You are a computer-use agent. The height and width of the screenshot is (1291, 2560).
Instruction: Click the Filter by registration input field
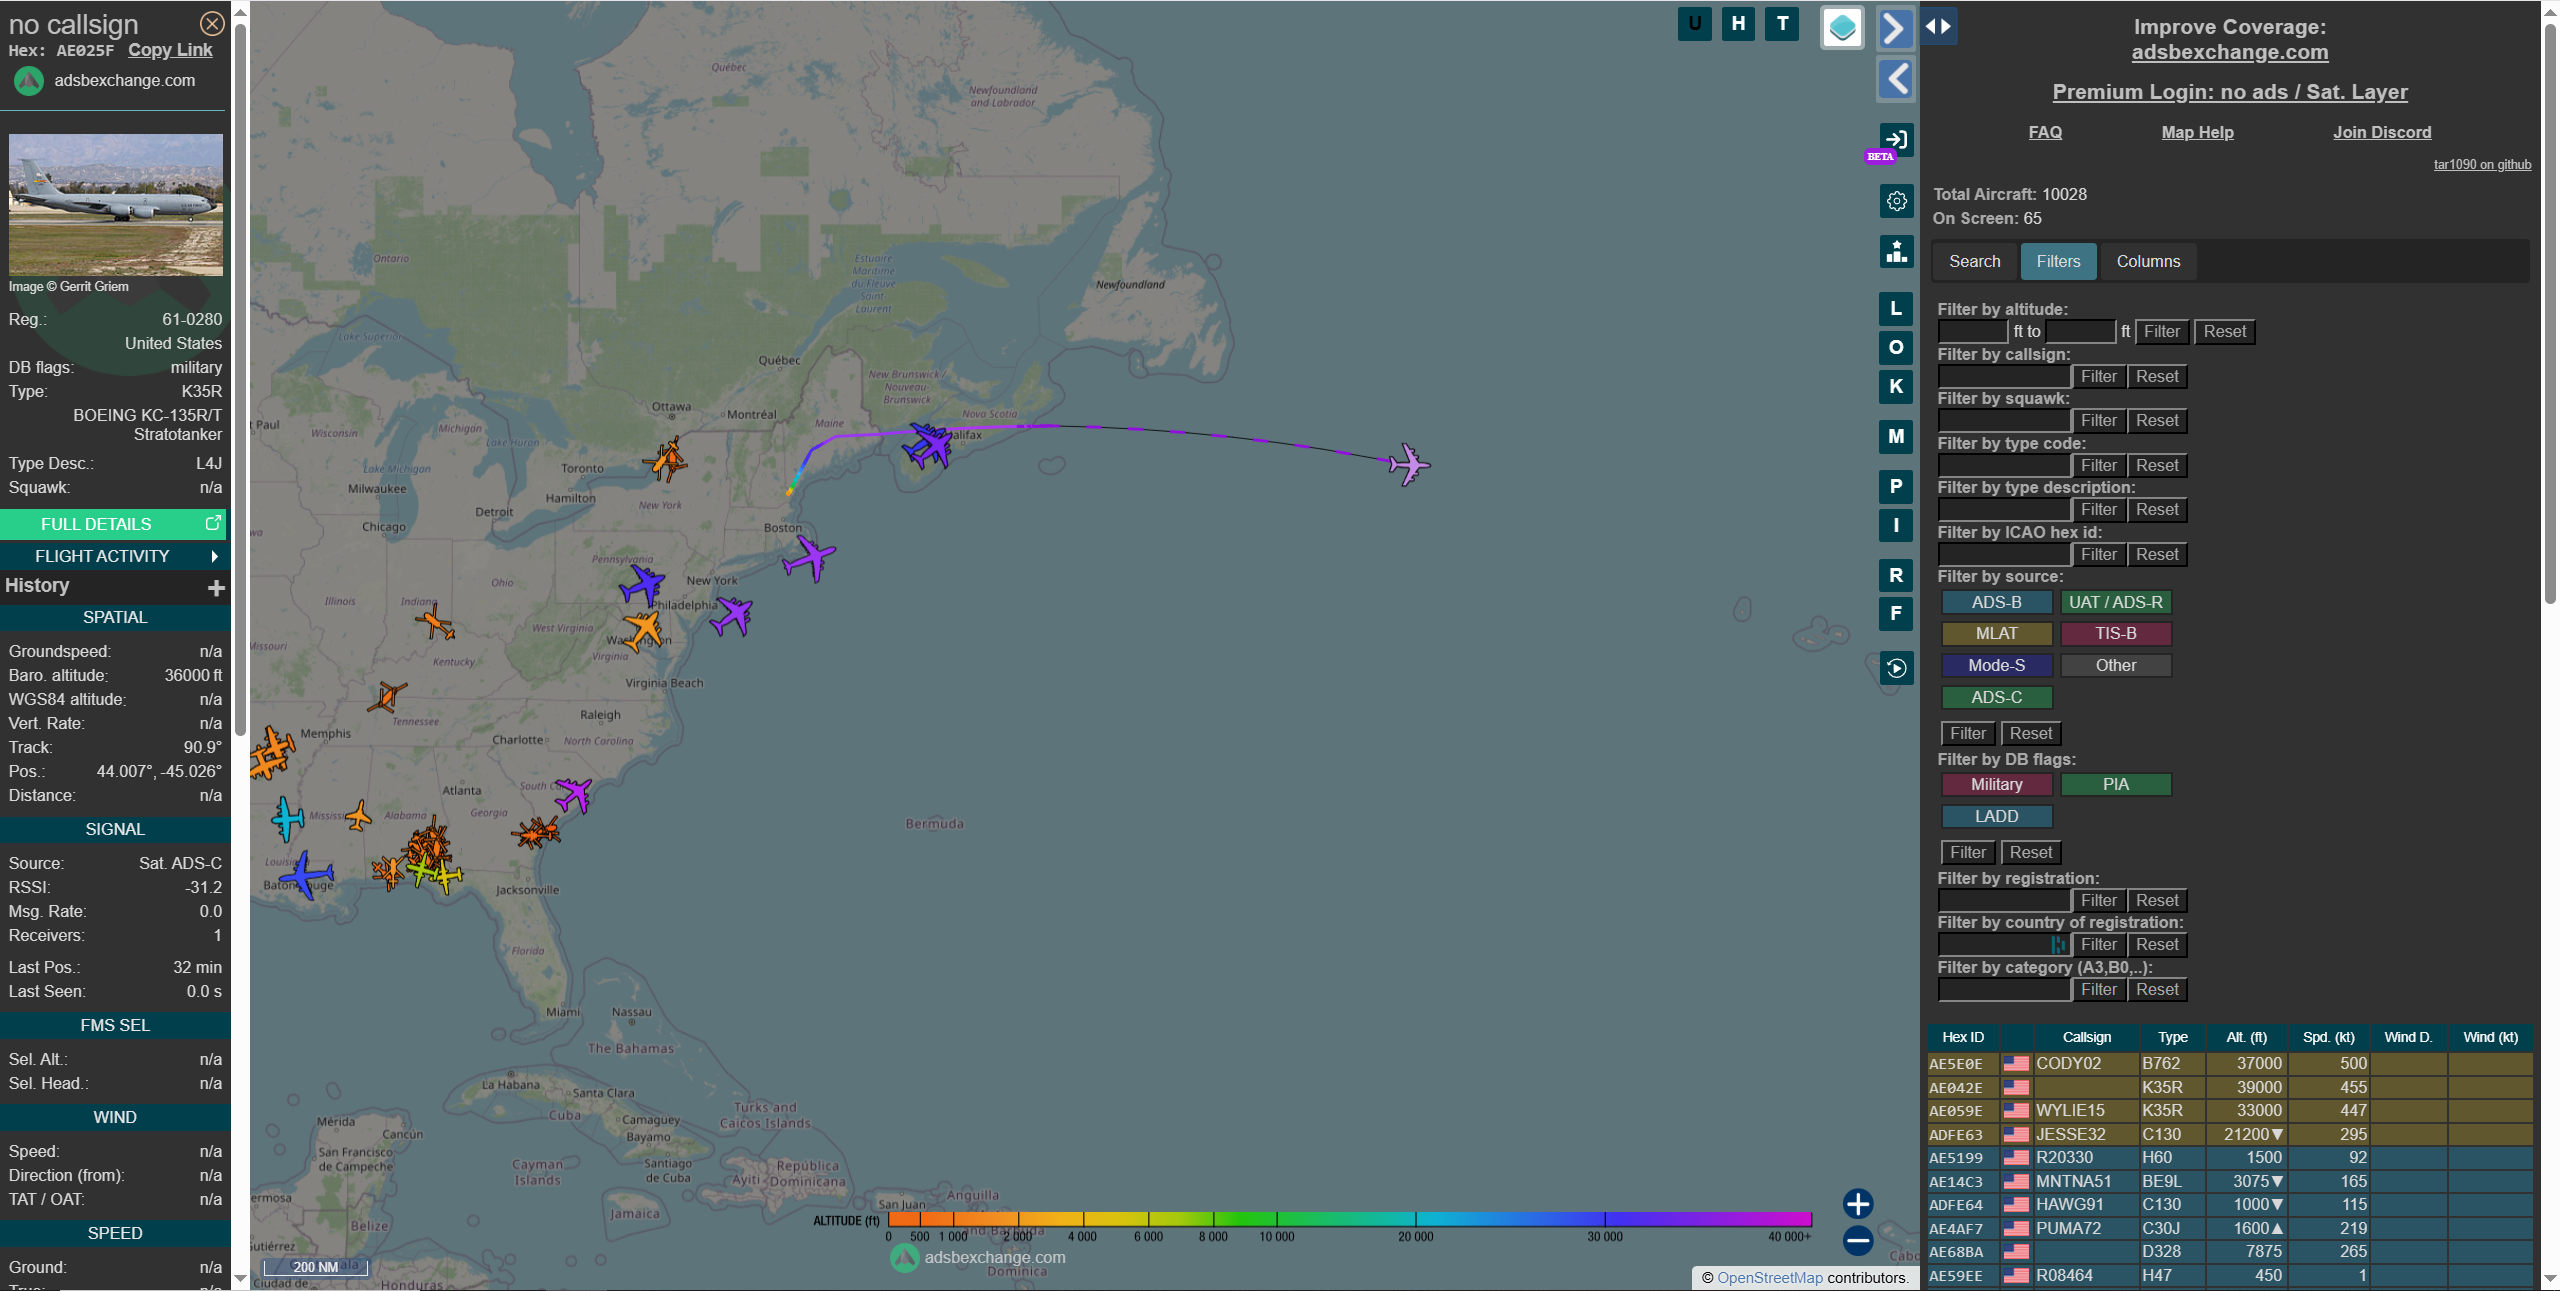tap(2004, 901)
